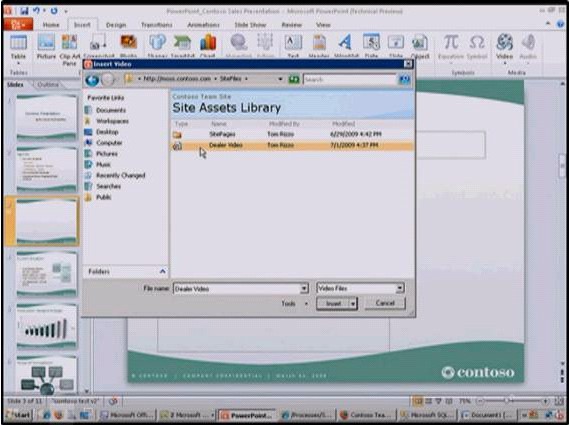Screen dimensions: 570x425
Task: Open the Design ribbon tab
Action: 116,25
